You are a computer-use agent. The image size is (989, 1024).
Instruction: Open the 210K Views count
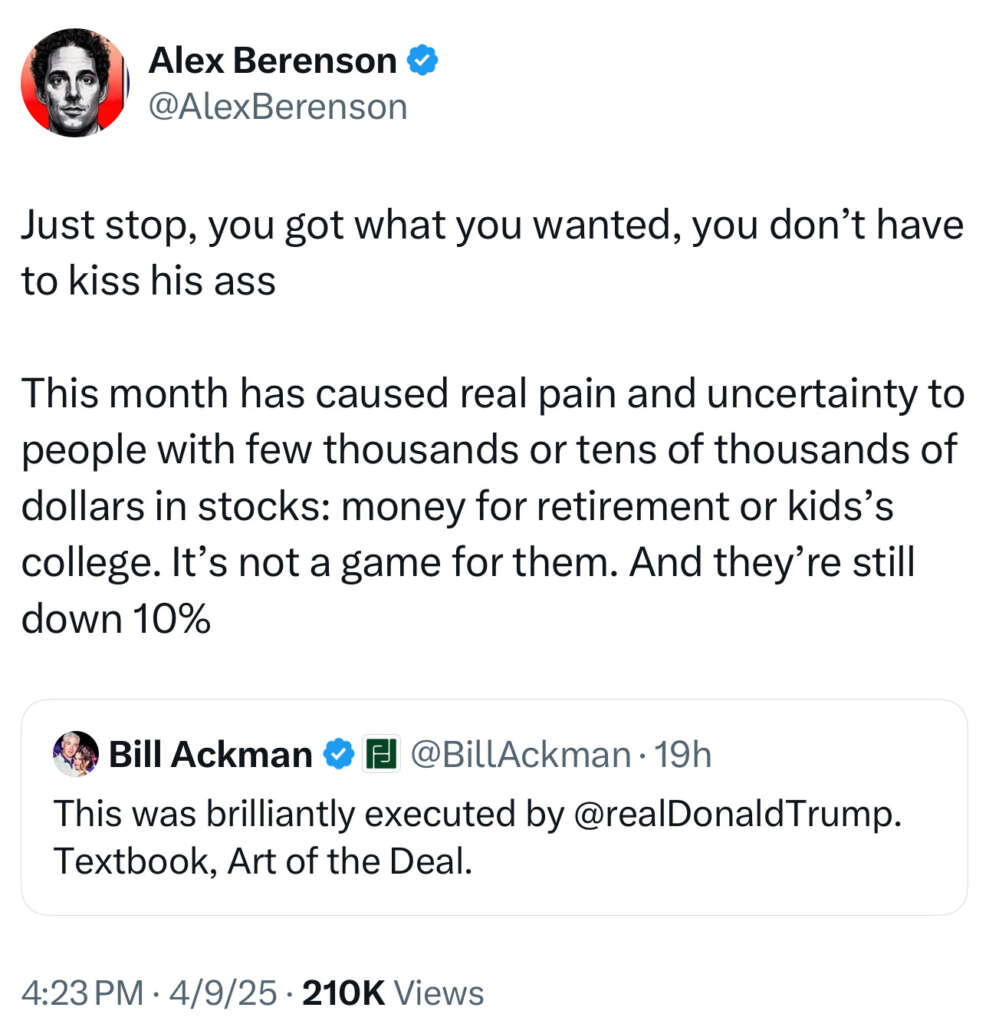tap(392, 993)
